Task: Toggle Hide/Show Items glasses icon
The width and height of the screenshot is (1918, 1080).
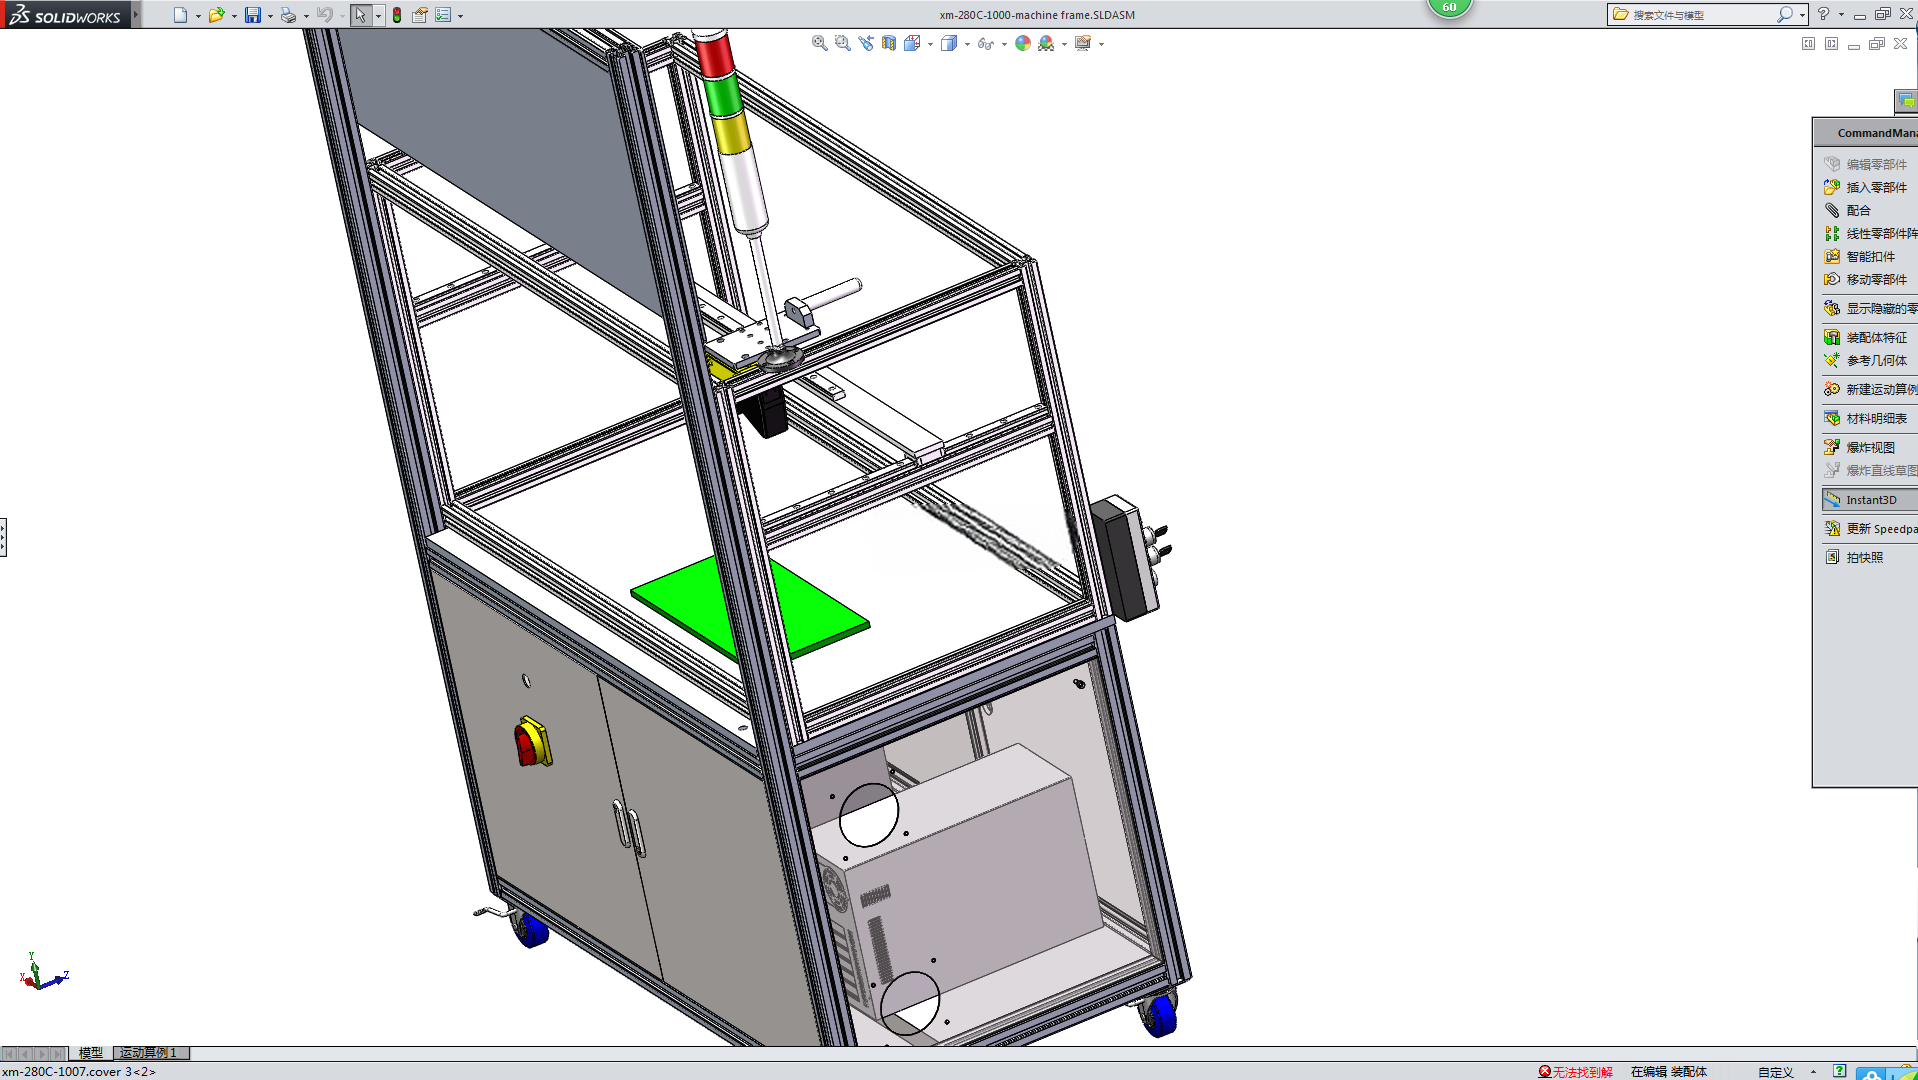Action: [985, 44]
